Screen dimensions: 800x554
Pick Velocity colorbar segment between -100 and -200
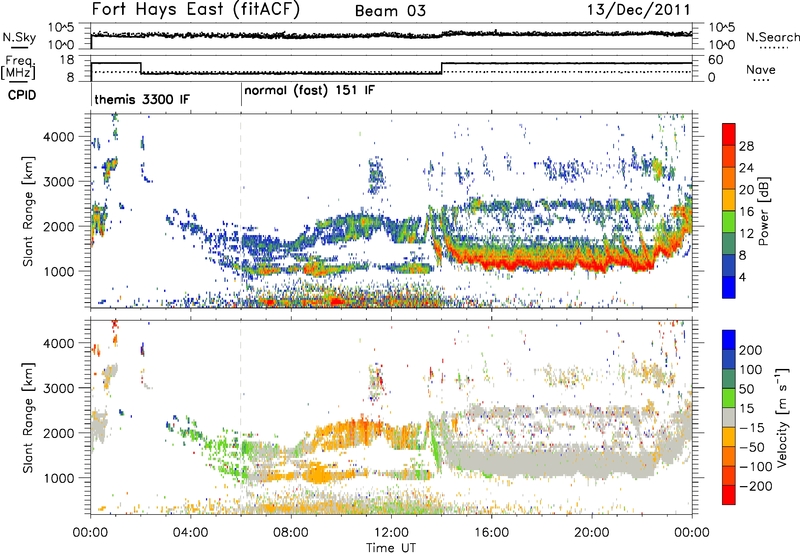pyautogui.click(x=729, y=475)
